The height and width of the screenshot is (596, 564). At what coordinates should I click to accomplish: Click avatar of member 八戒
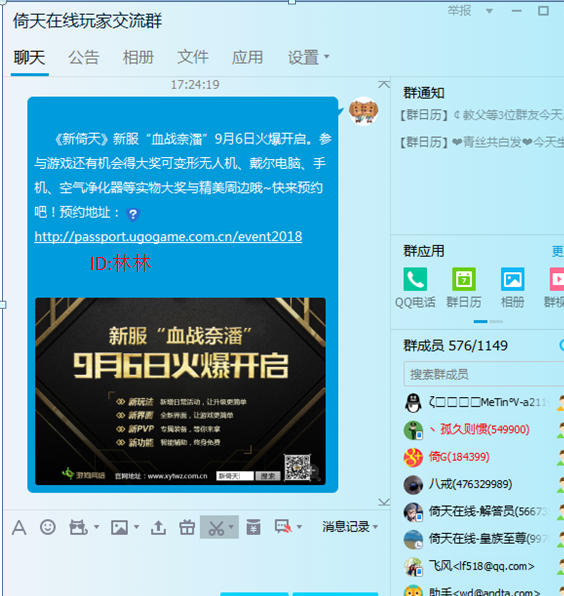pos(413,485)
